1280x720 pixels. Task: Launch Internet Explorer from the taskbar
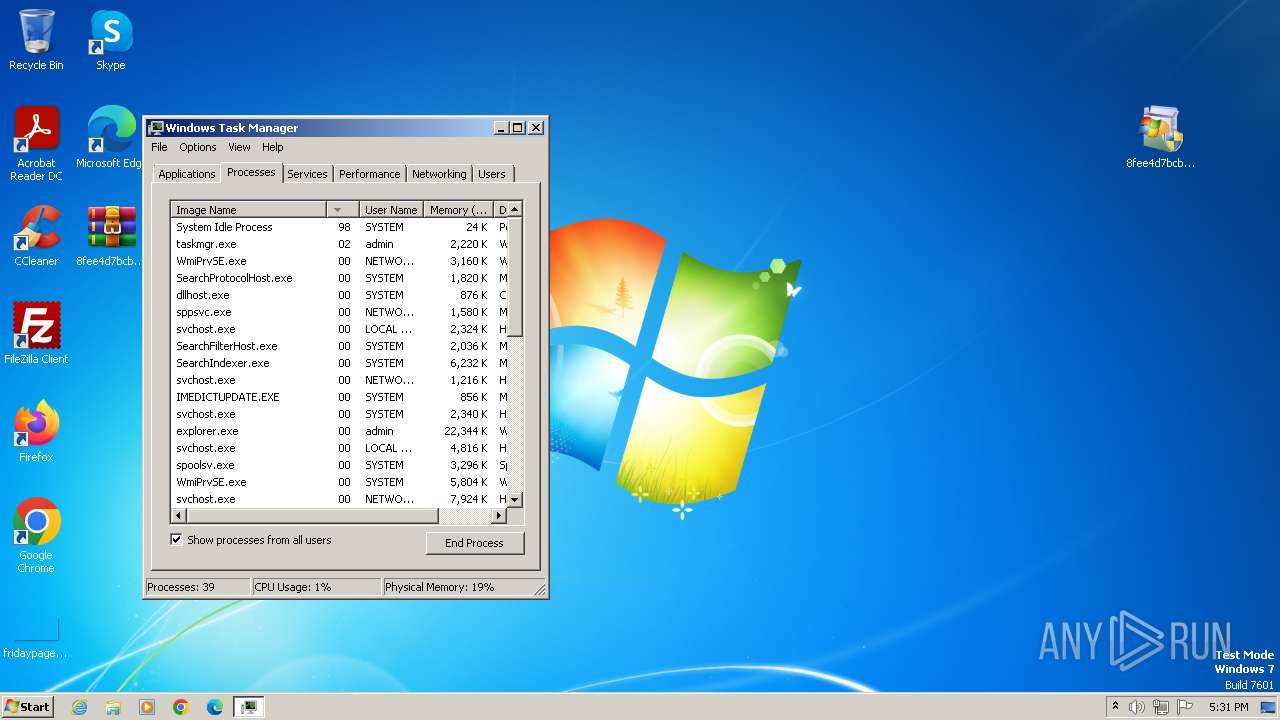(x=79, y=707)
